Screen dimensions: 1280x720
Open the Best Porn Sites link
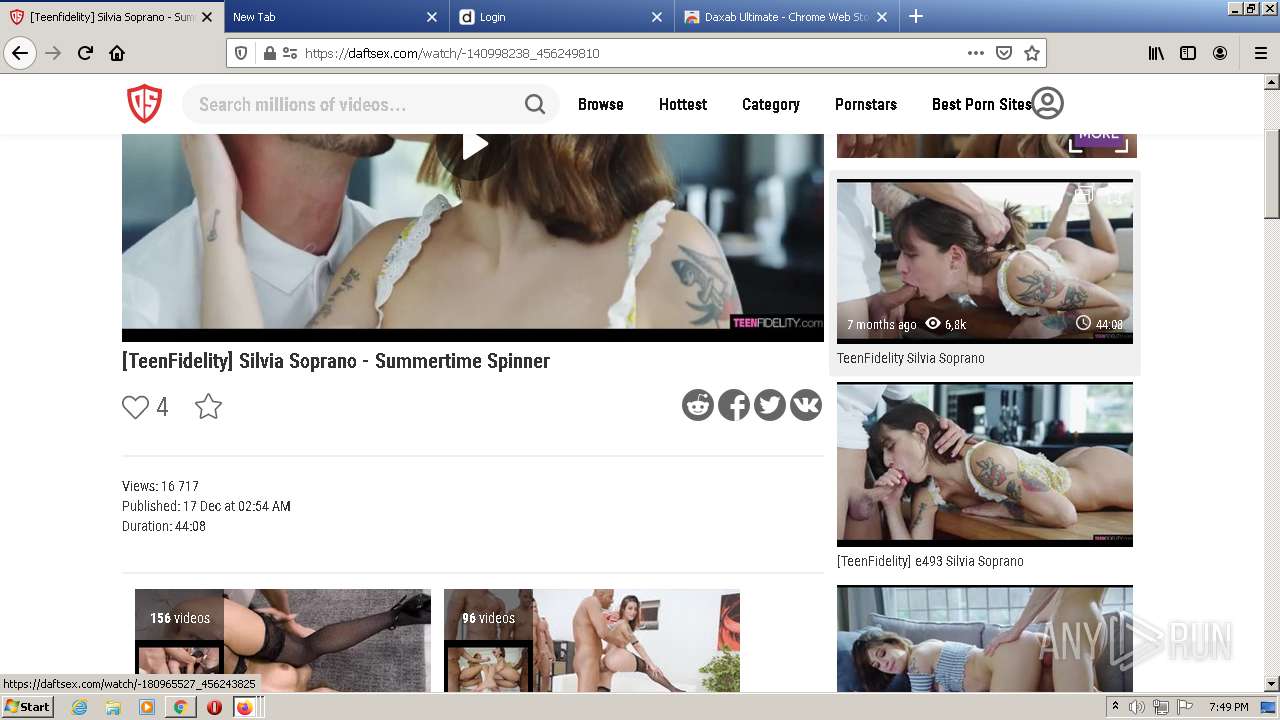pyautogui.click(x=981, y=104)
